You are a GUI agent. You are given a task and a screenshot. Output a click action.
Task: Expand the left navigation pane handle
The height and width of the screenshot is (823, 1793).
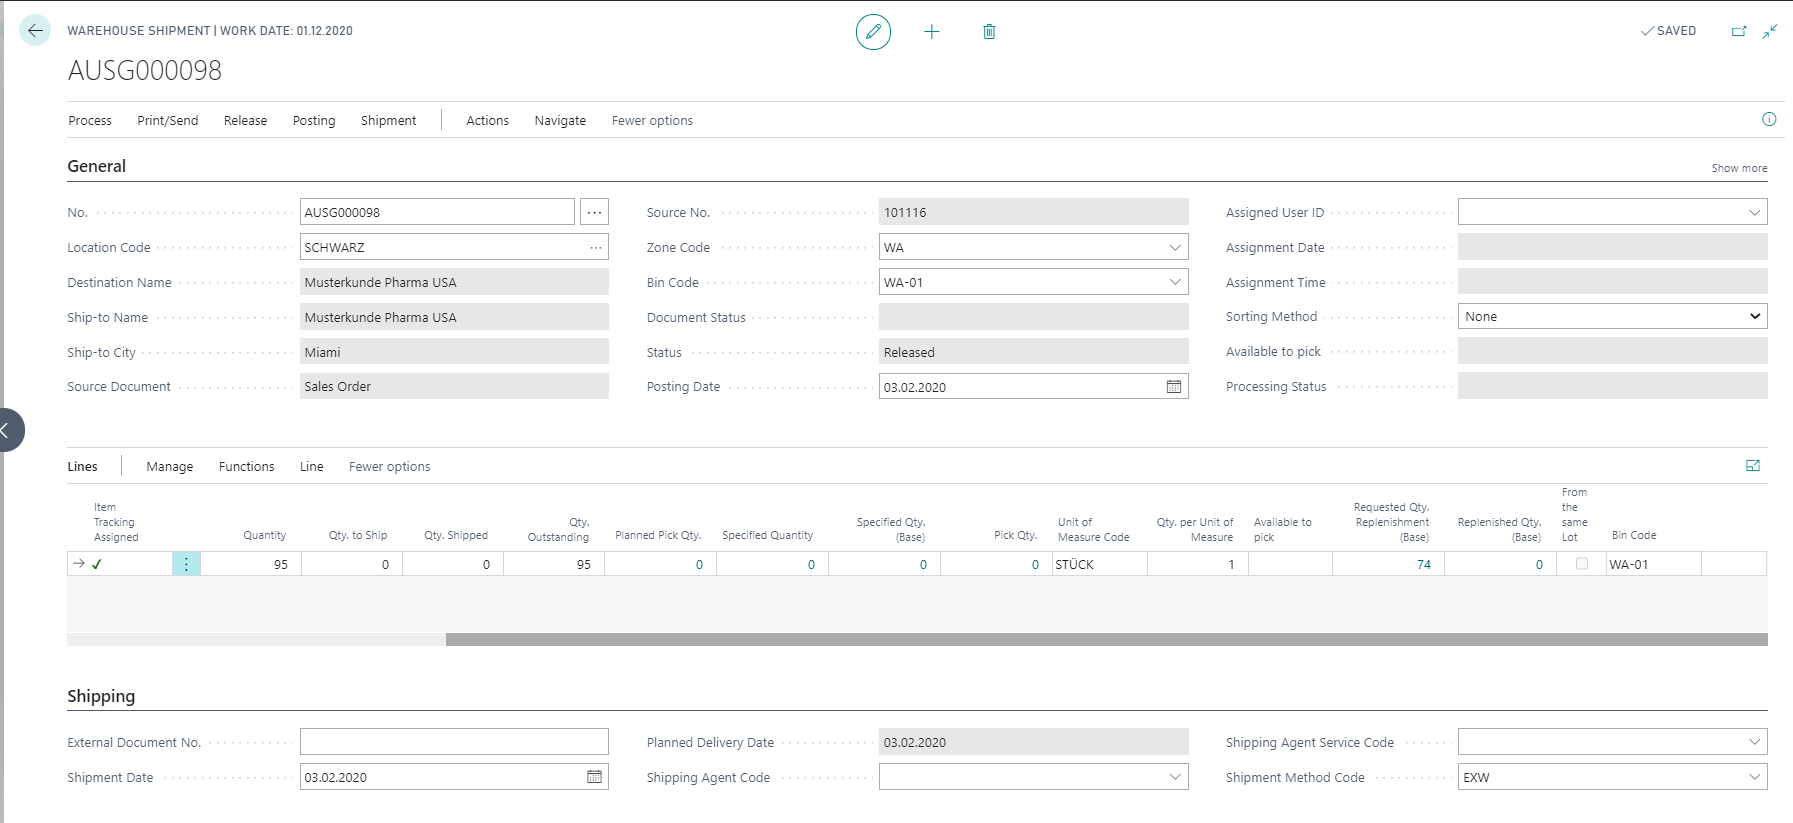click(x=8, y=430)
